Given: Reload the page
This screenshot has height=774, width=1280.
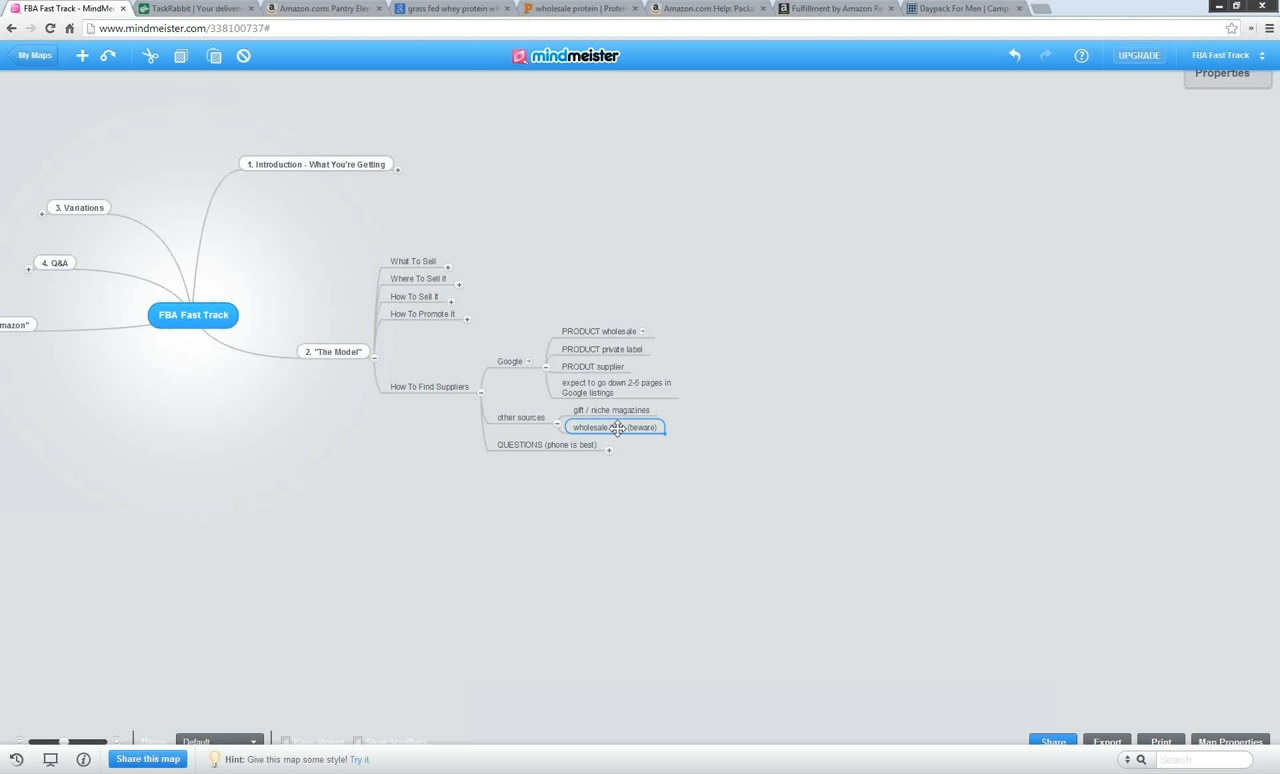Looking at the screenshot, I should [x=50, y=28].
